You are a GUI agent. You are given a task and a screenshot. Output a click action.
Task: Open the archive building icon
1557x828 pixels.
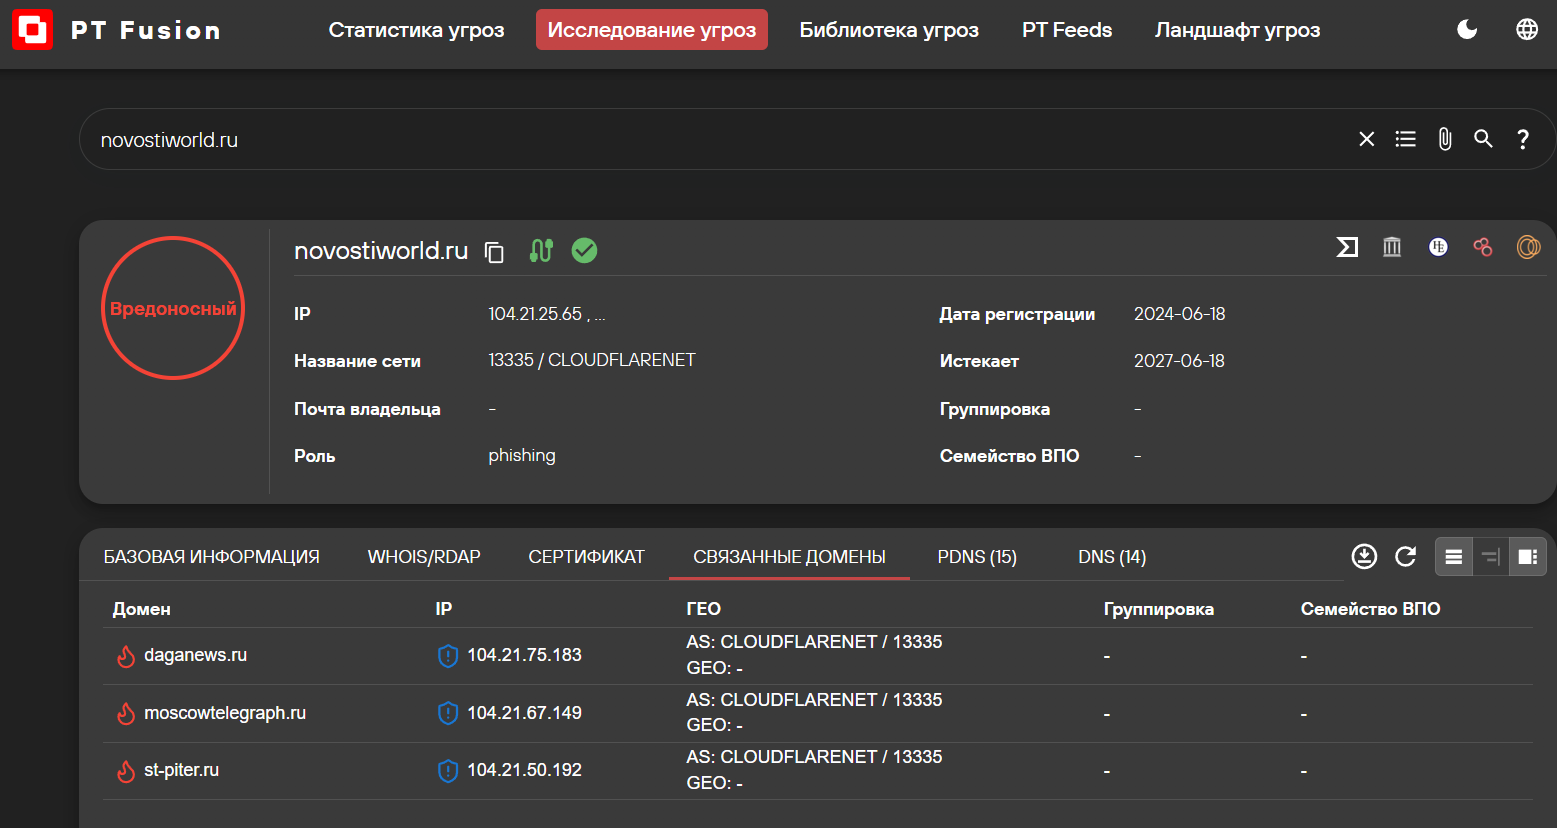tap(1392, 247)
